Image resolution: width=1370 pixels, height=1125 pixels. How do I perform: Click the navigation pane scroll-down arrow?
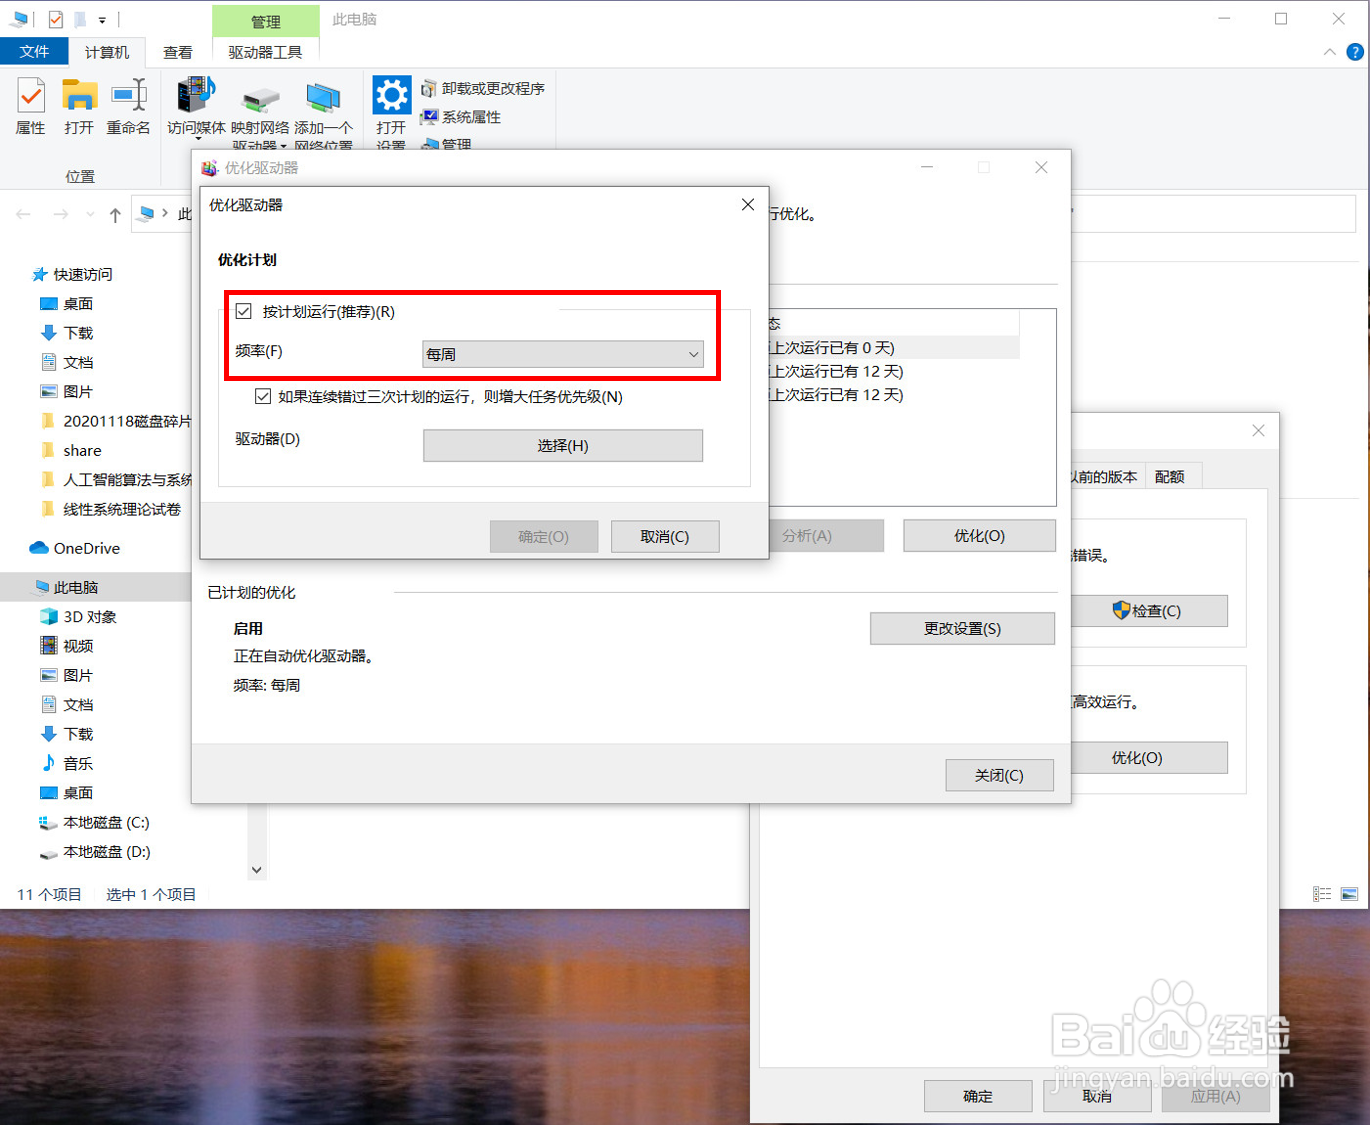(257, 870)
